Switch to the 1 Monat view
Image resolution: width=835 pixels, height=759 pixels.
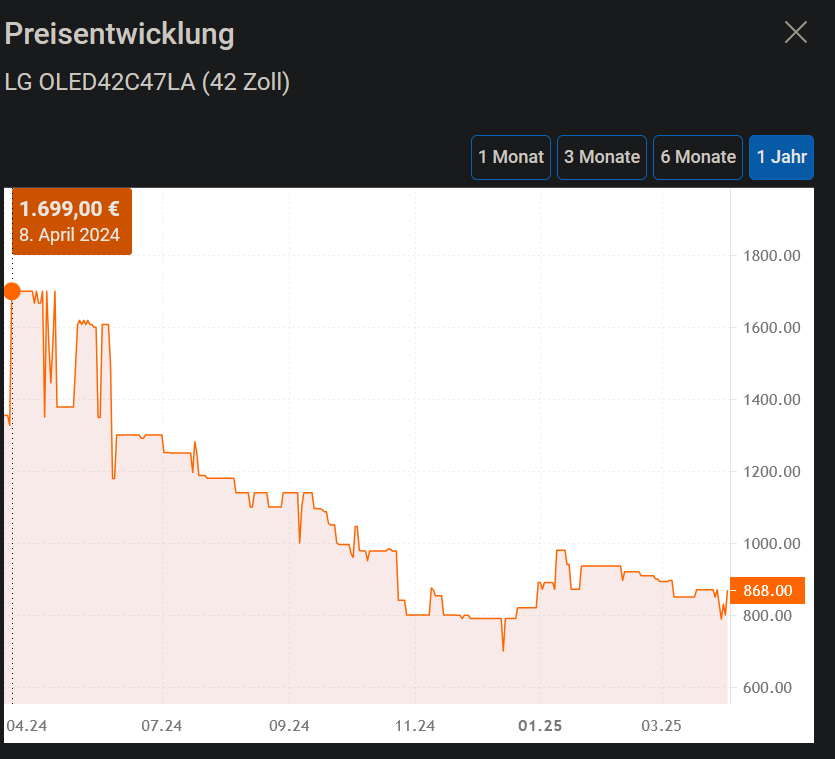point(510,157)
